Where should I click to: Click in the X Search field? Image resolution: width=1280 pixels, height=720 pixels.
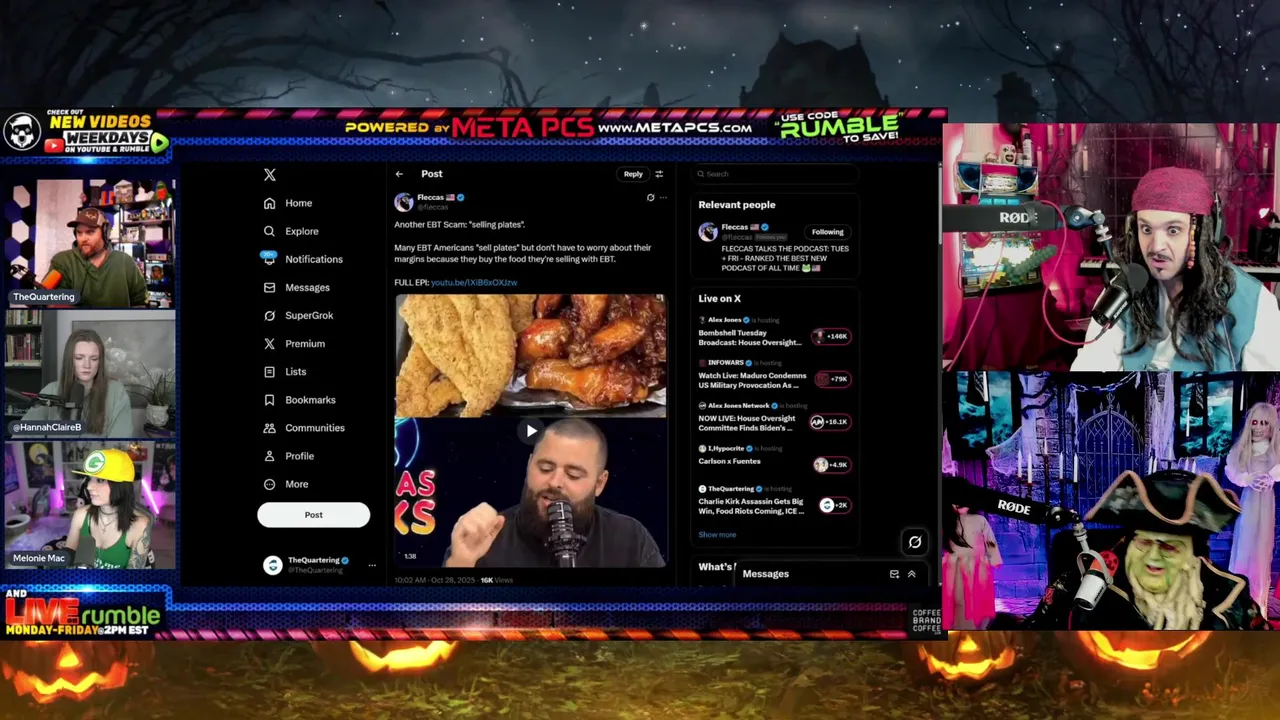pyautogui.click(x=775, y=174)
